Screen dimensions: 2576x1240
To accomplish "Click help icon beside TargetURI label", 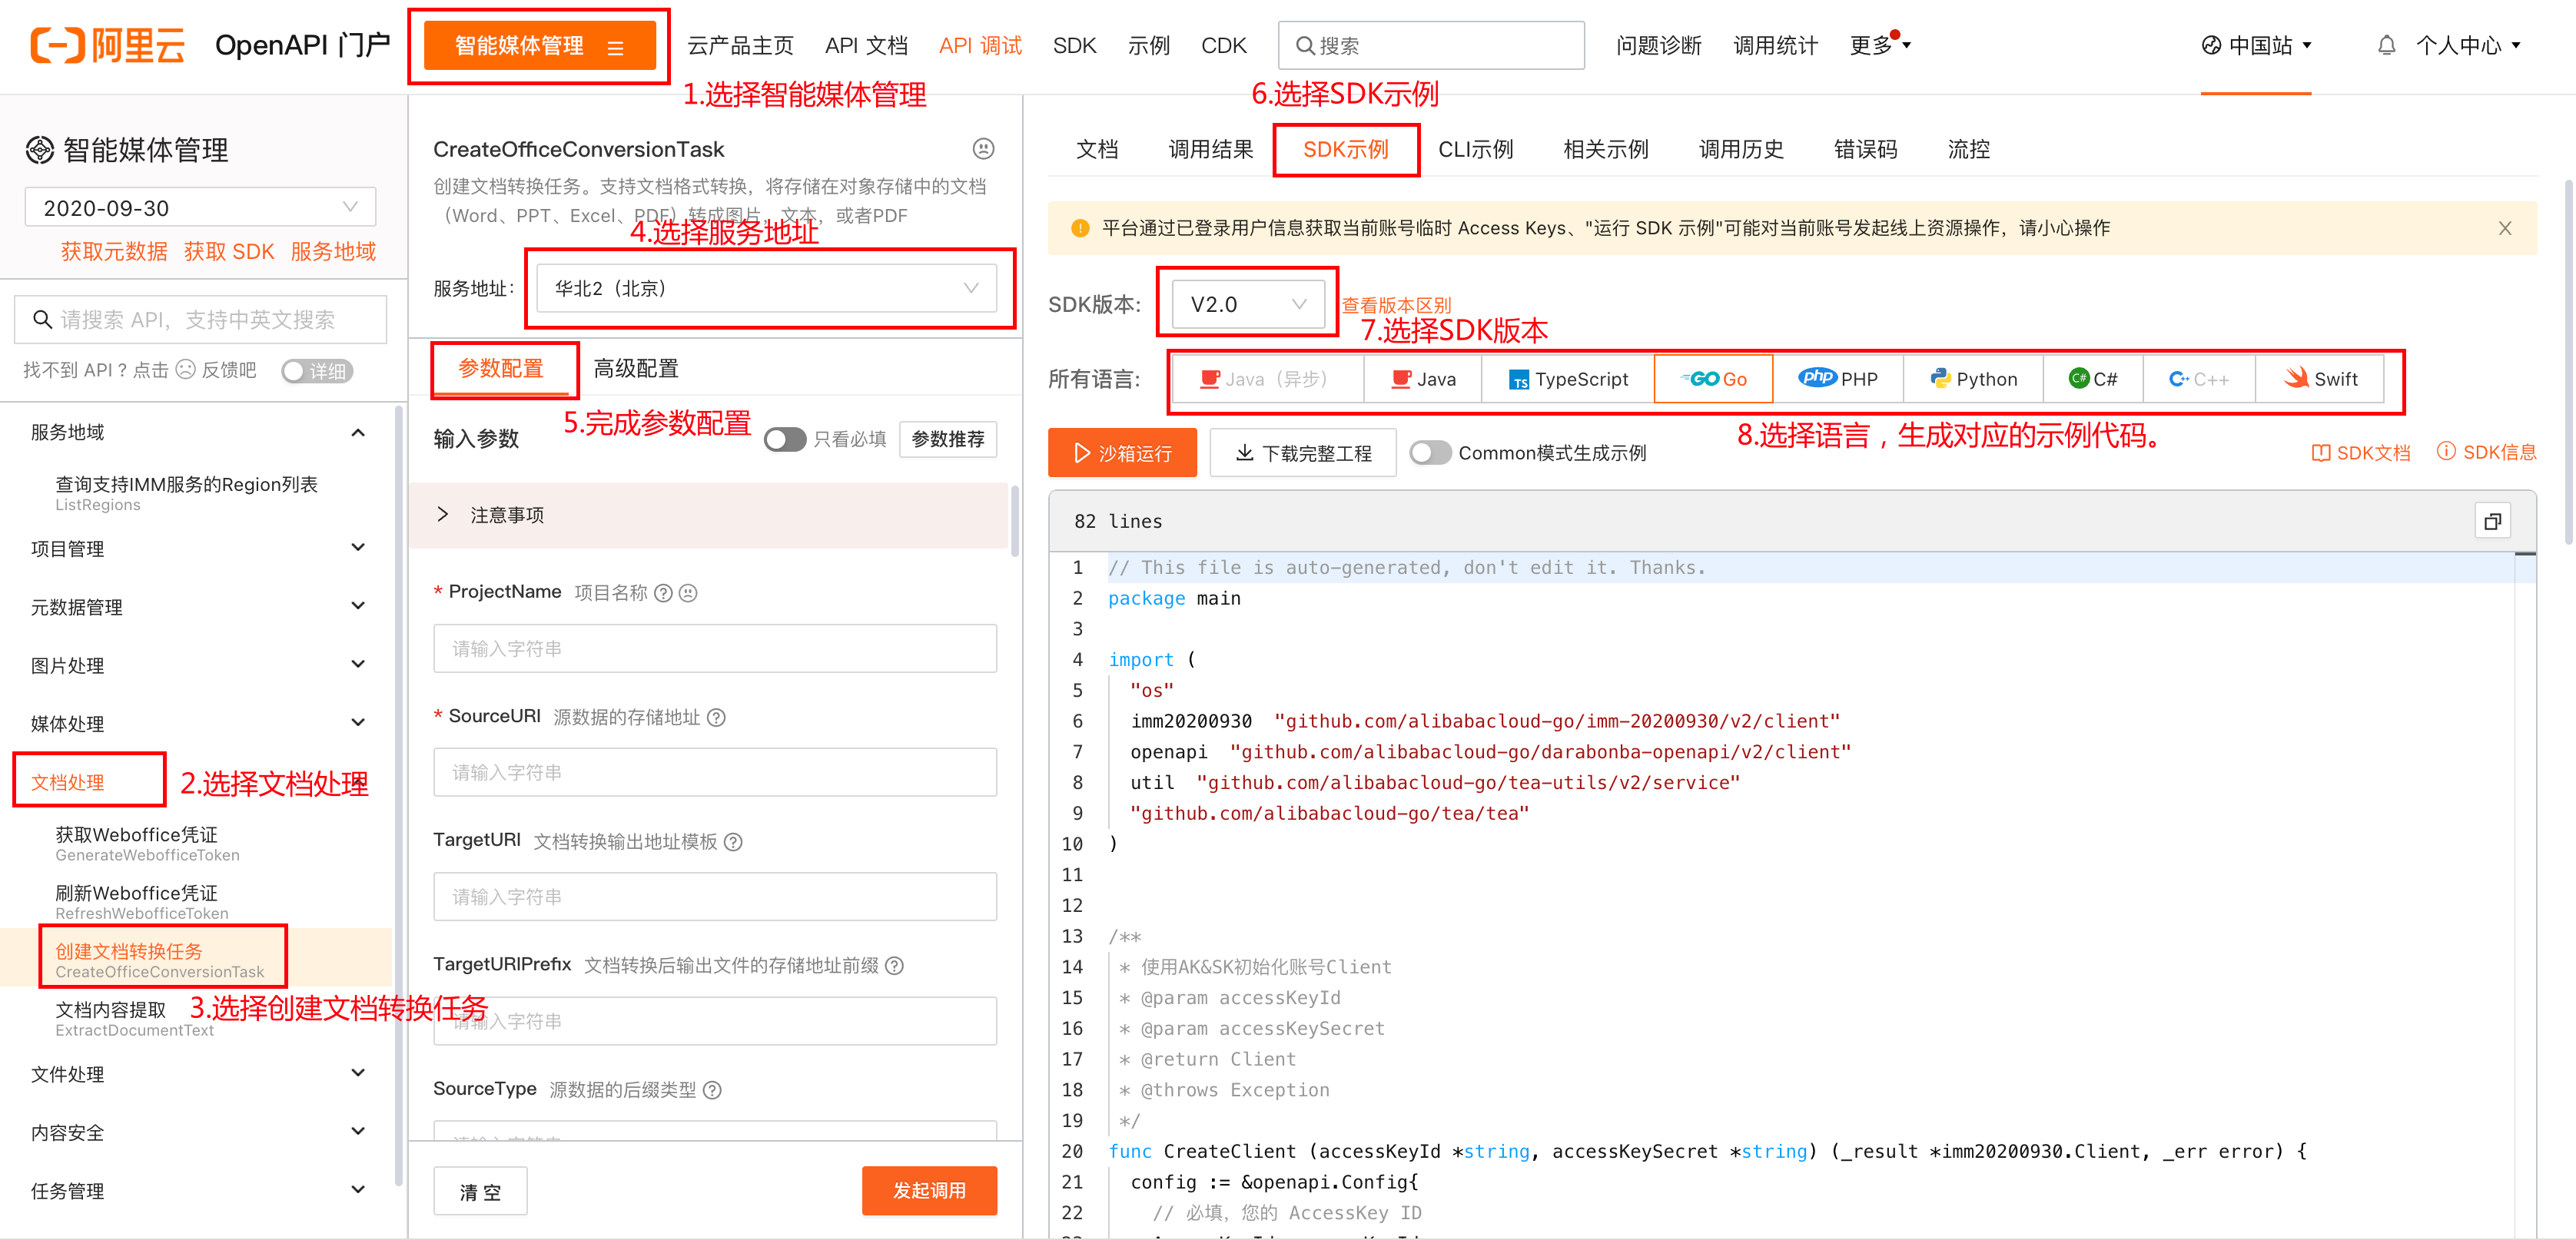I will coord(733,842).
